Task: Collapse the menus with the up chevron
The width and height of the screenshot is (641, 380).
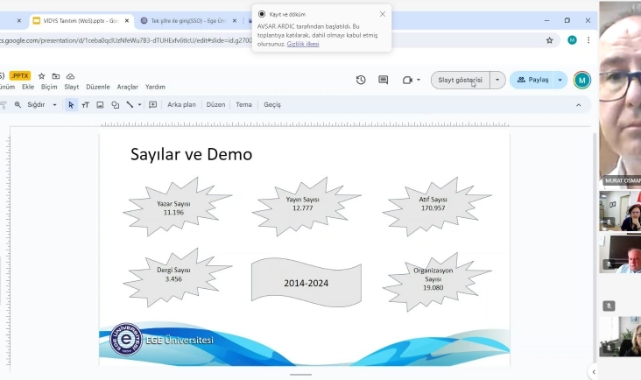Action: coord(578,105)
